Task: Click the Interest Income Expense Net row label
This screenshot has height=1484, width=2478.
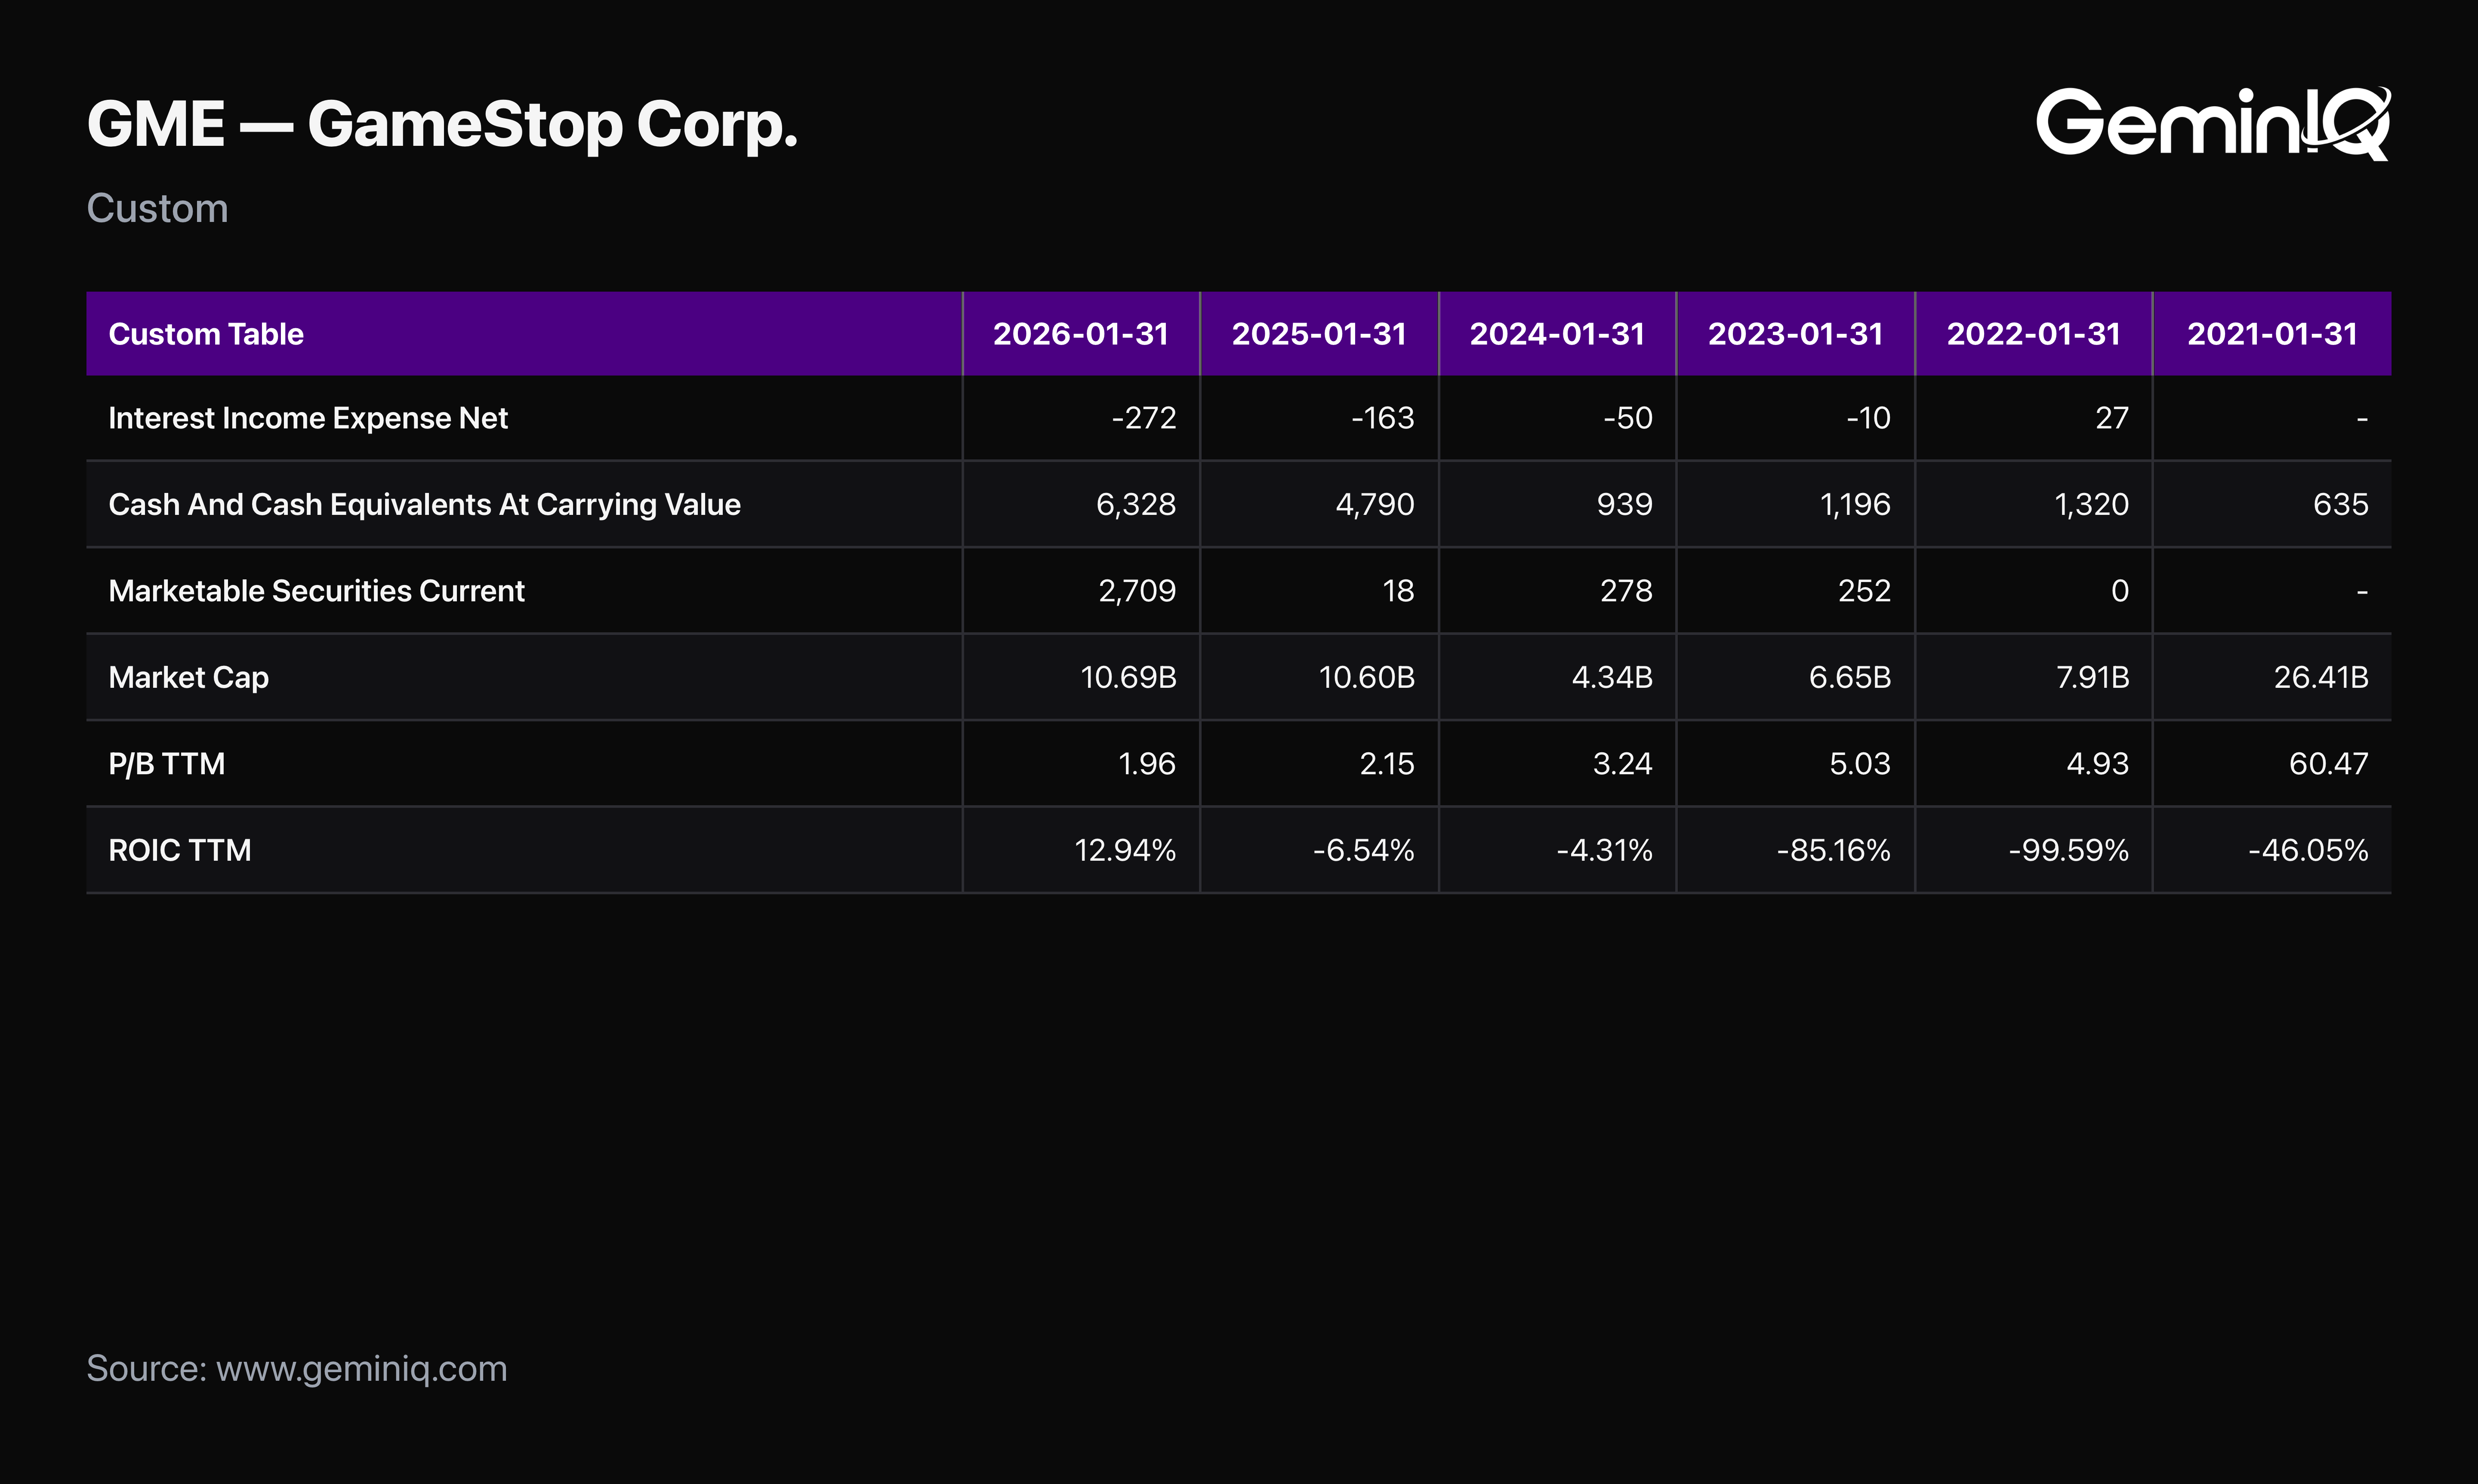Action: tap(308, 418)
